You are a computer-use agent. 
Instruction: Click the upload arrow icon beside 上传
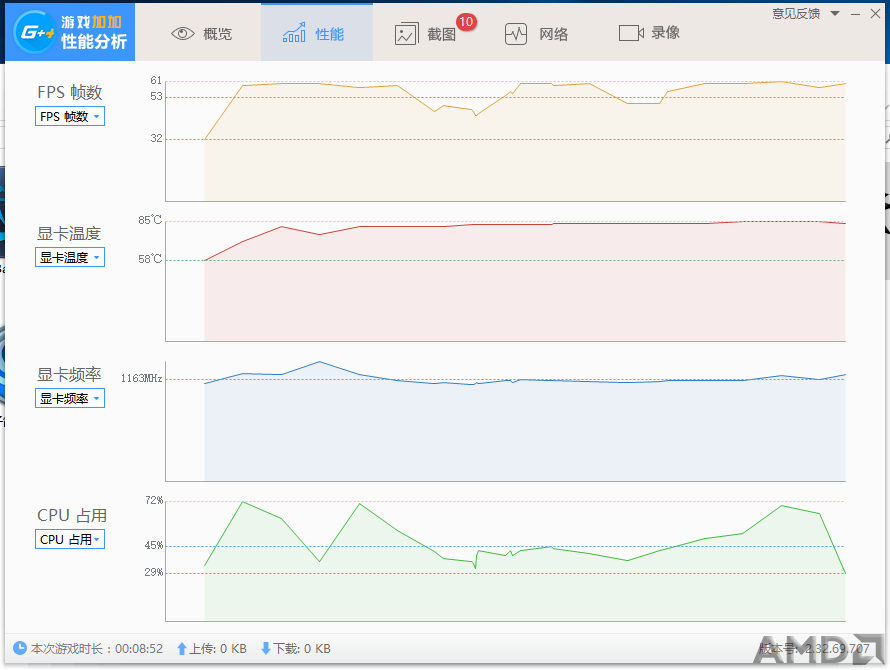click(x=182, y=648)
